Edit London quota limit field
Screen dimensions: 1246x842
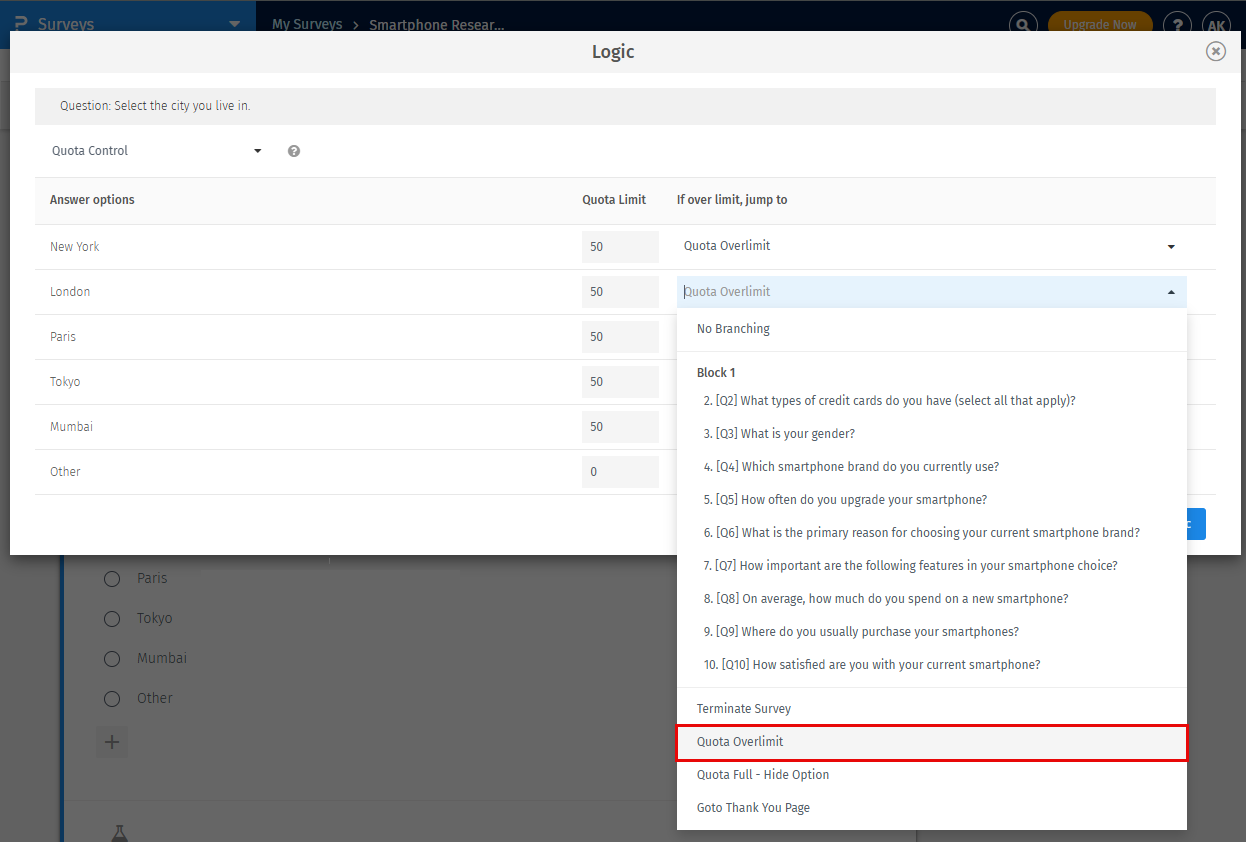(x=620, y=292)
